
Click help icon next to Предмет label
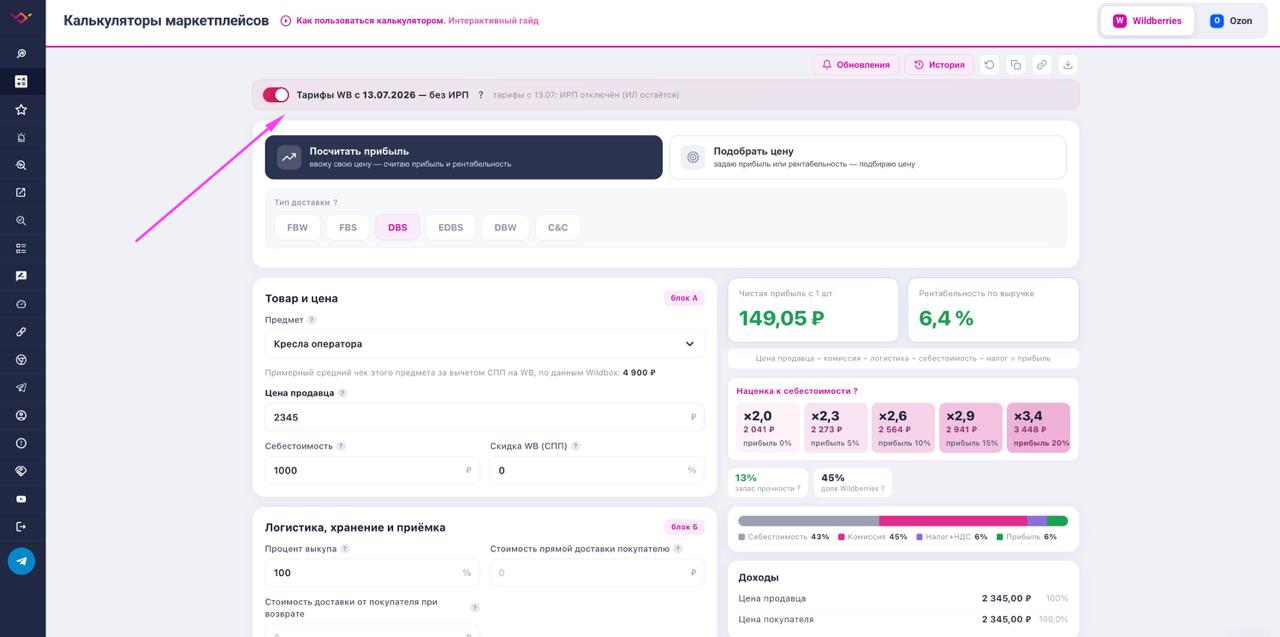click(x=312, y=320)
